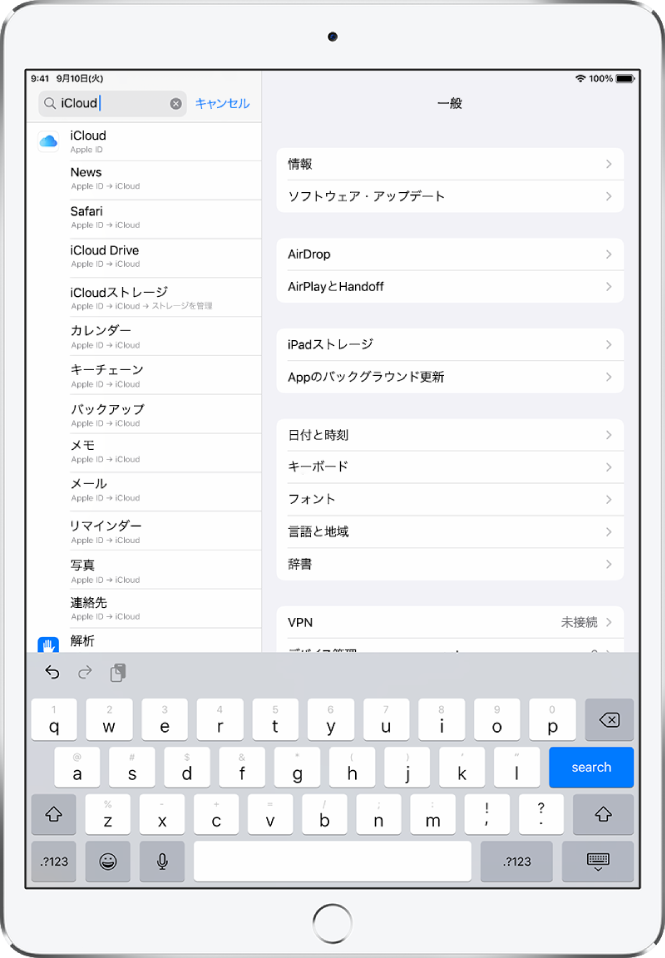Tap the backspace delete key
The width and height of the screenshot is (665, 958).
point(609,720)
